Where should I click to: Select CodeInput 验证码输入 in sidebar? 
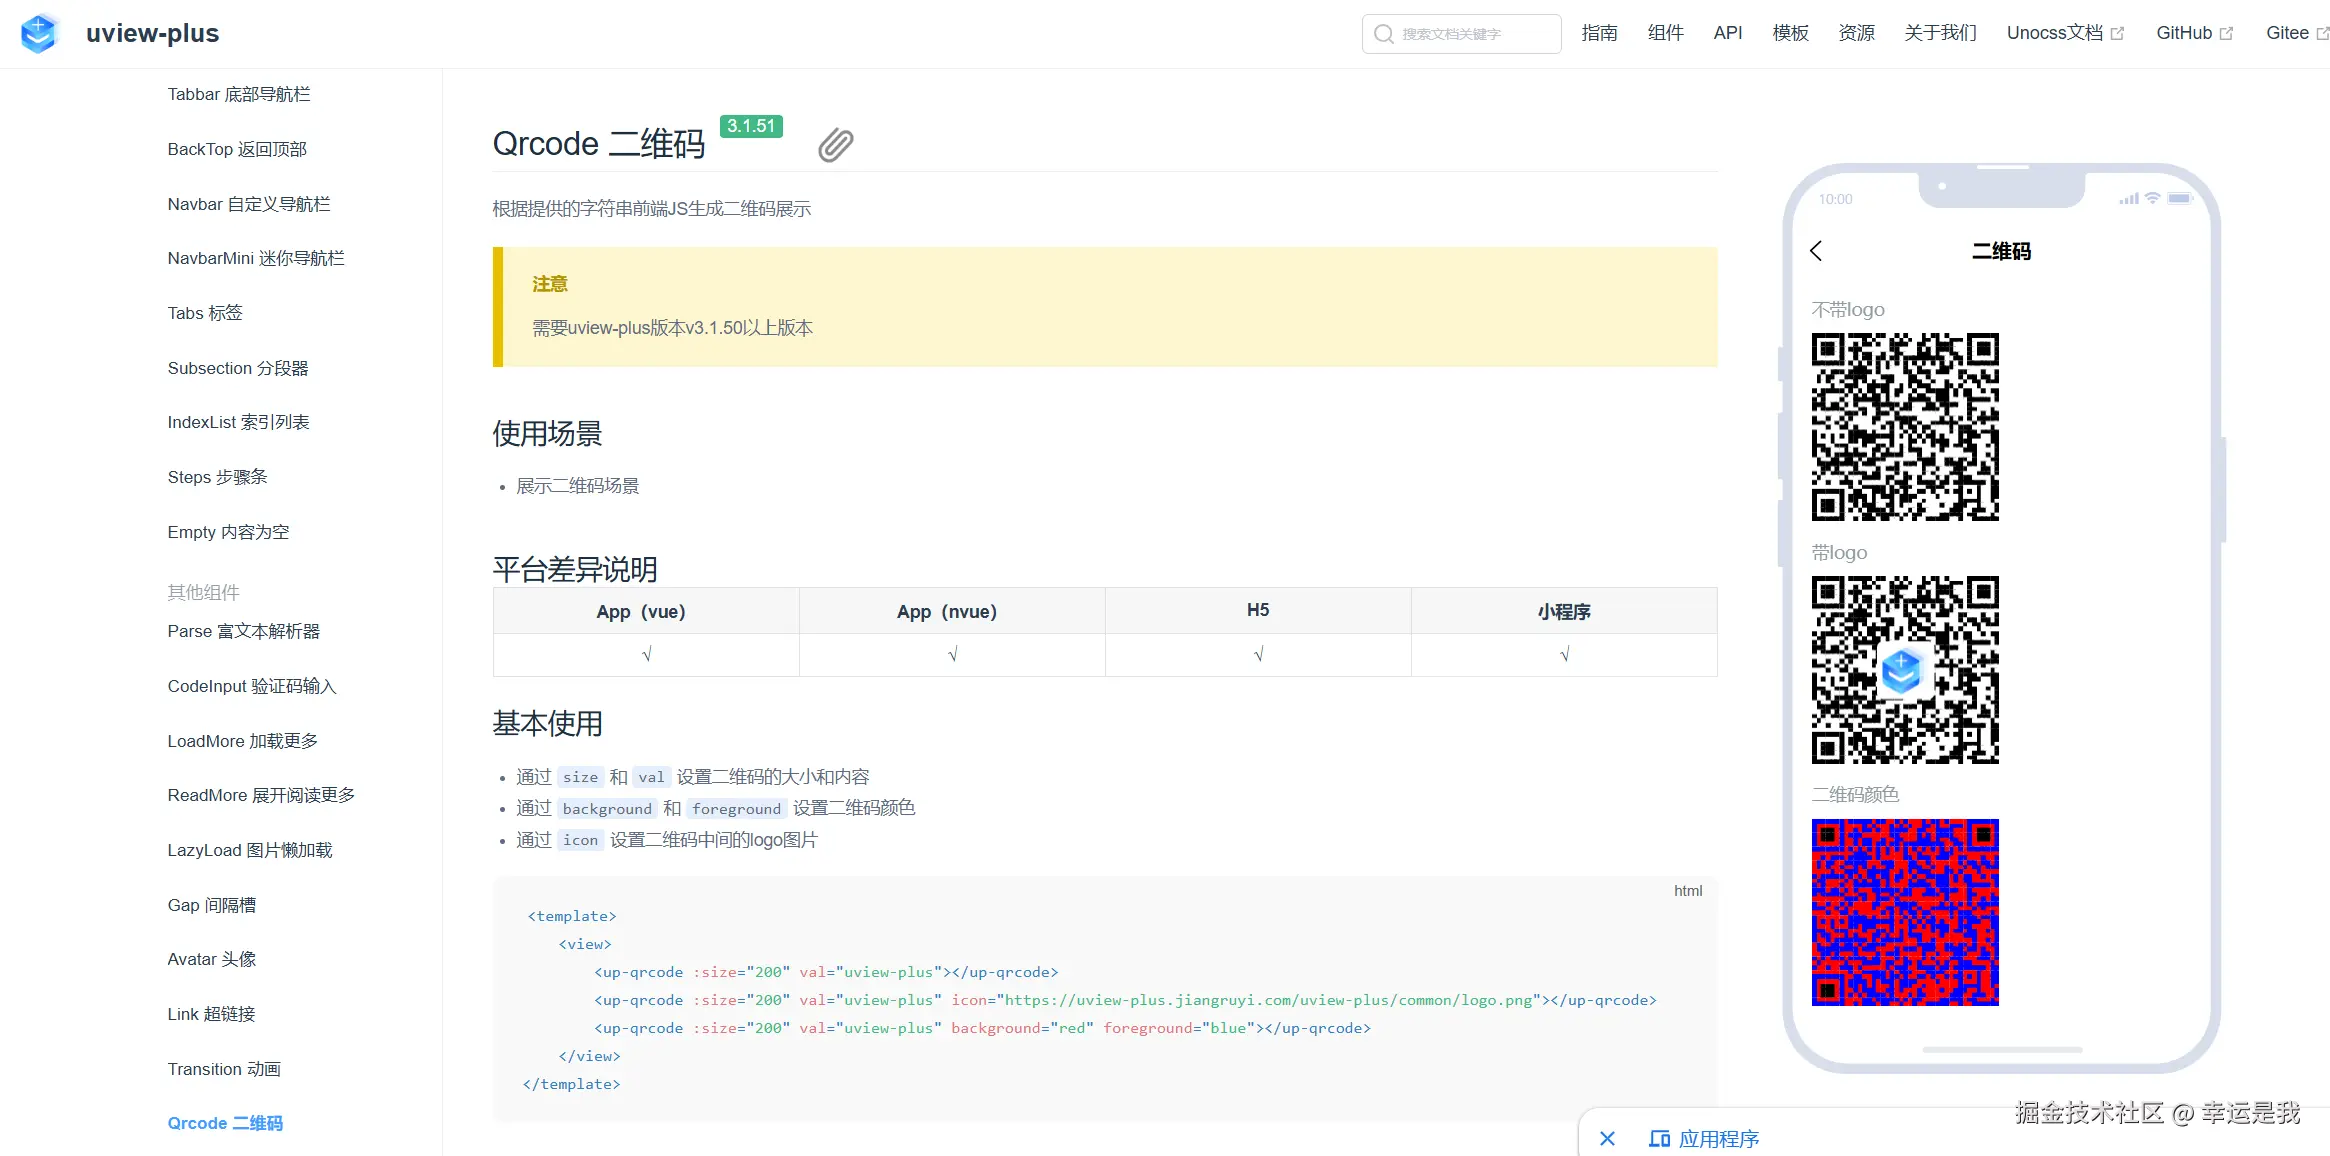coord(252,686)
